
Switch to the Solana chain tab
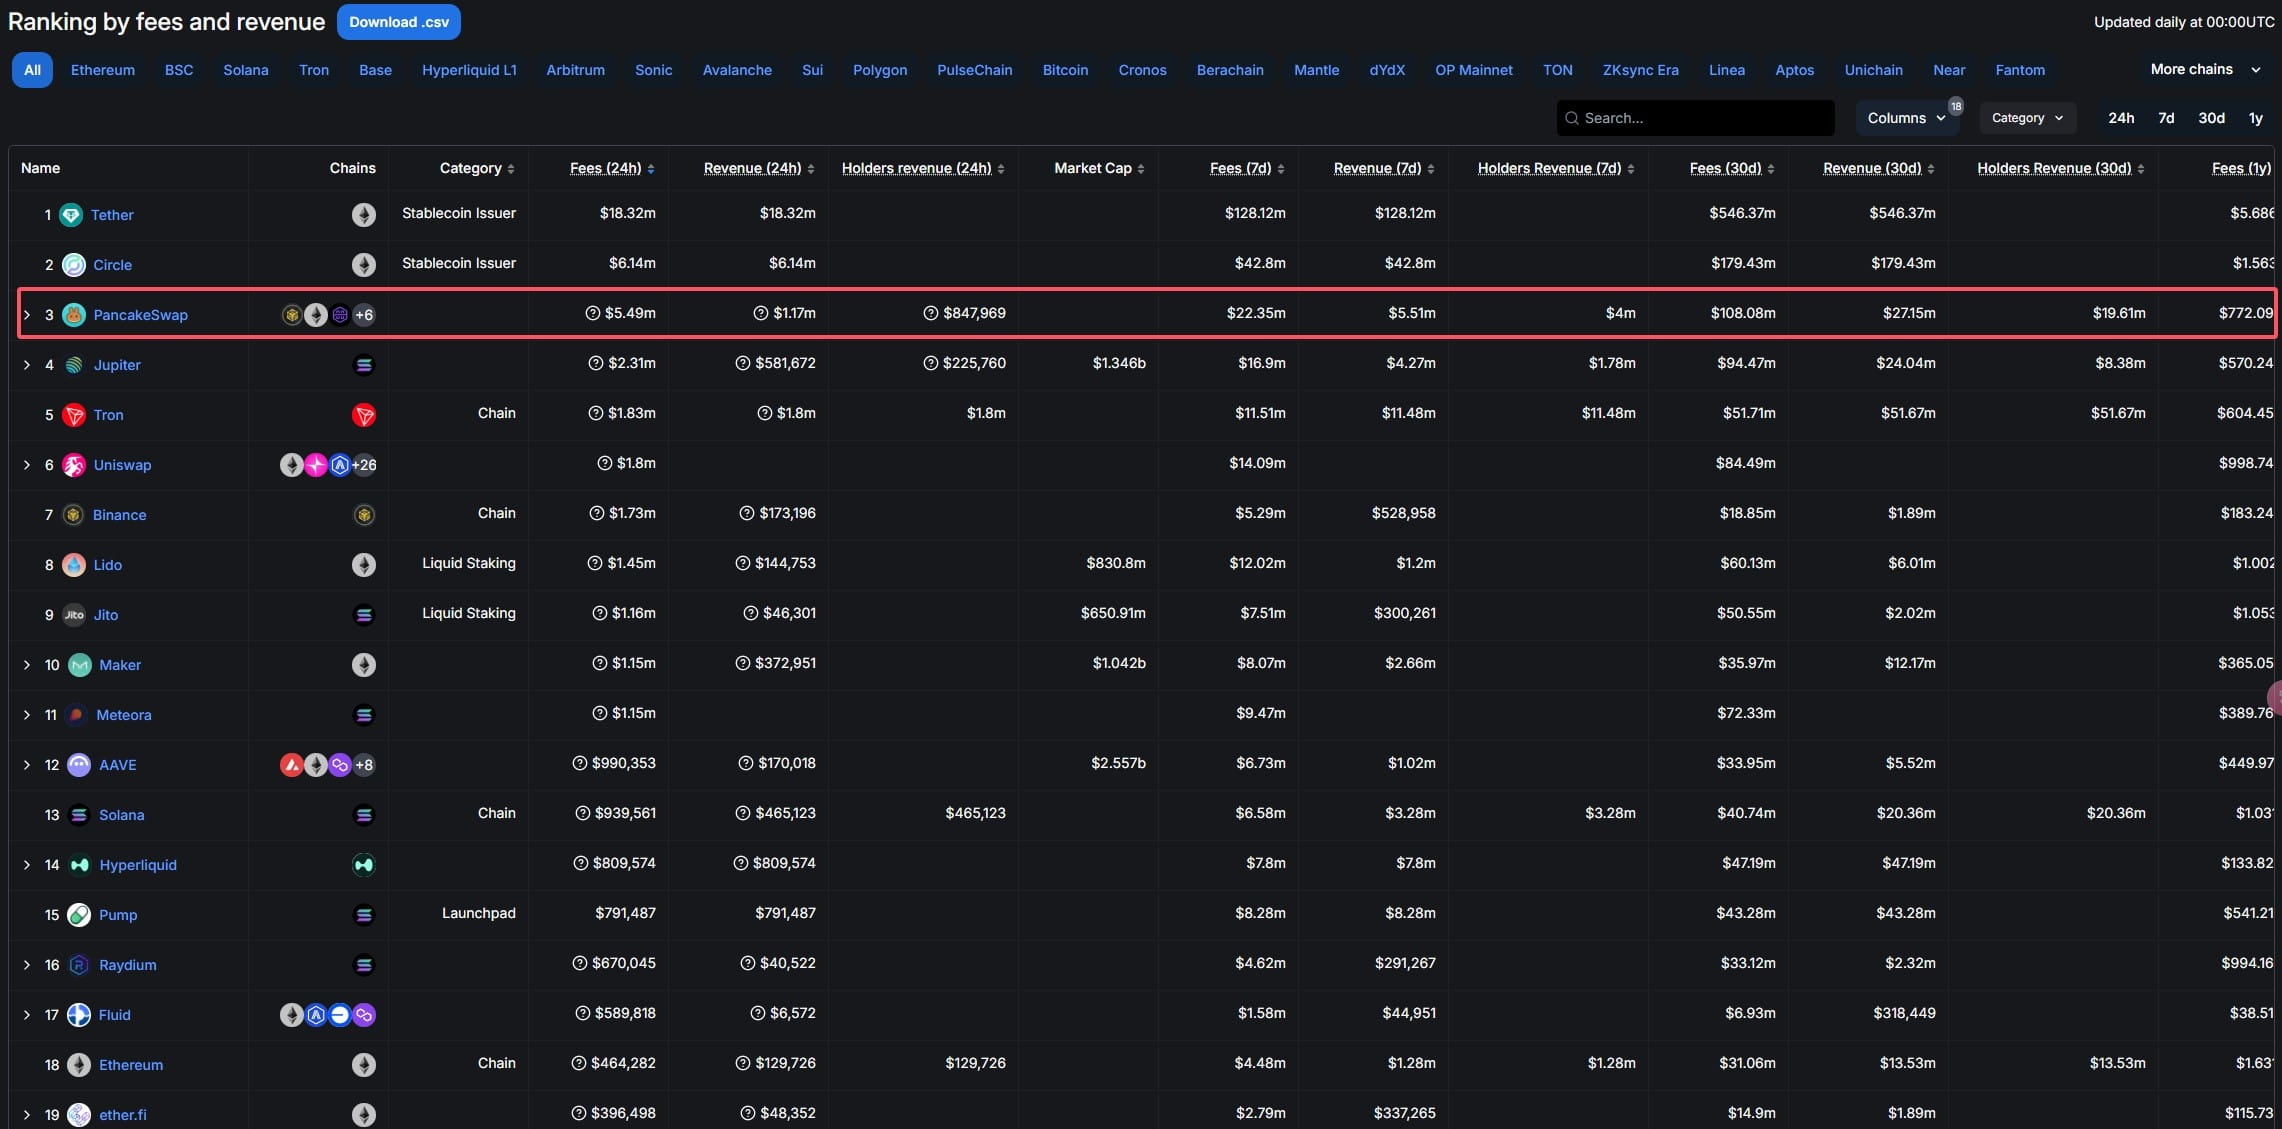click(245, 70)
